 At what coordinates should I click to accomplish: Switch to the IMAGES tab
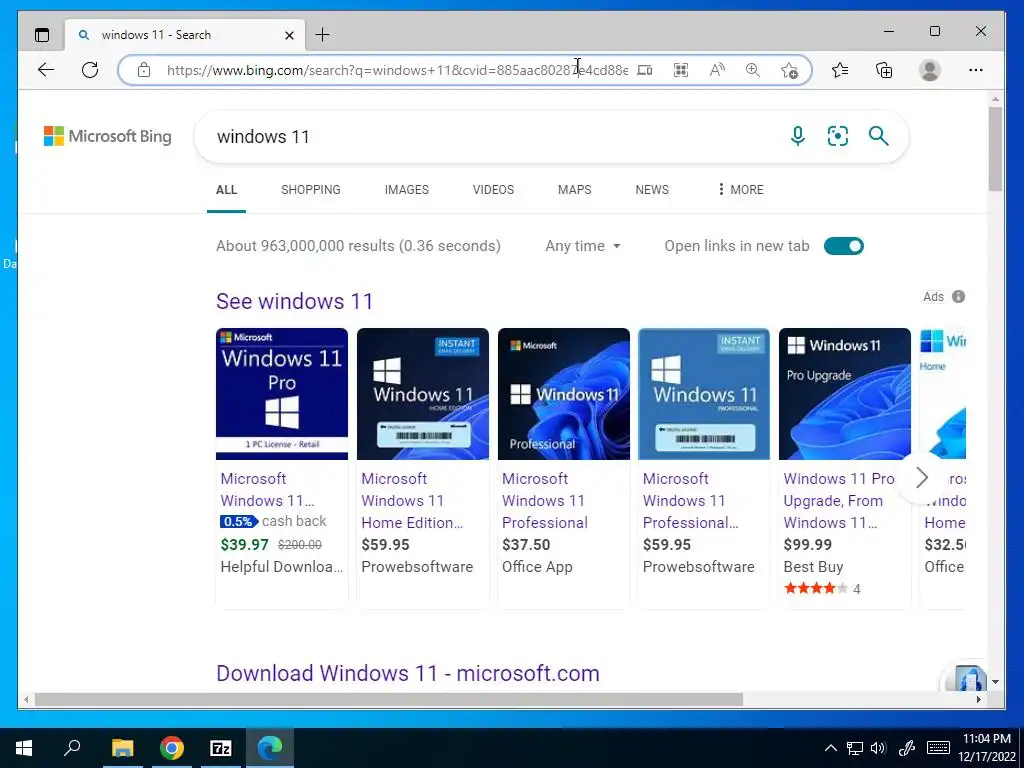click(x=406, y=190)
